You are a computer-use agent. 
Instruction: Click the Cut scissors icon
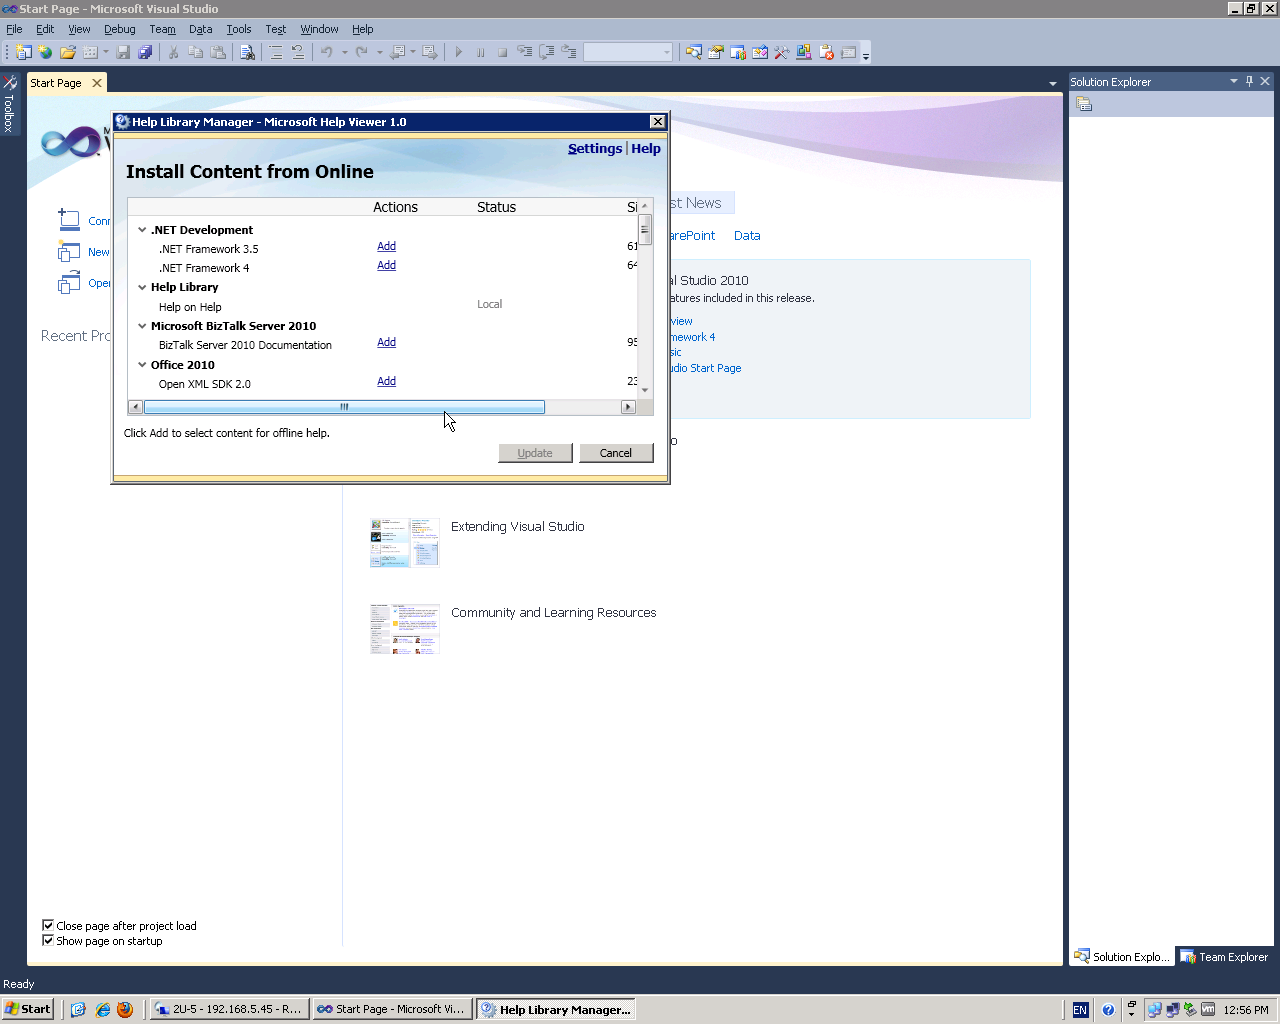click(x=173, y=52)
